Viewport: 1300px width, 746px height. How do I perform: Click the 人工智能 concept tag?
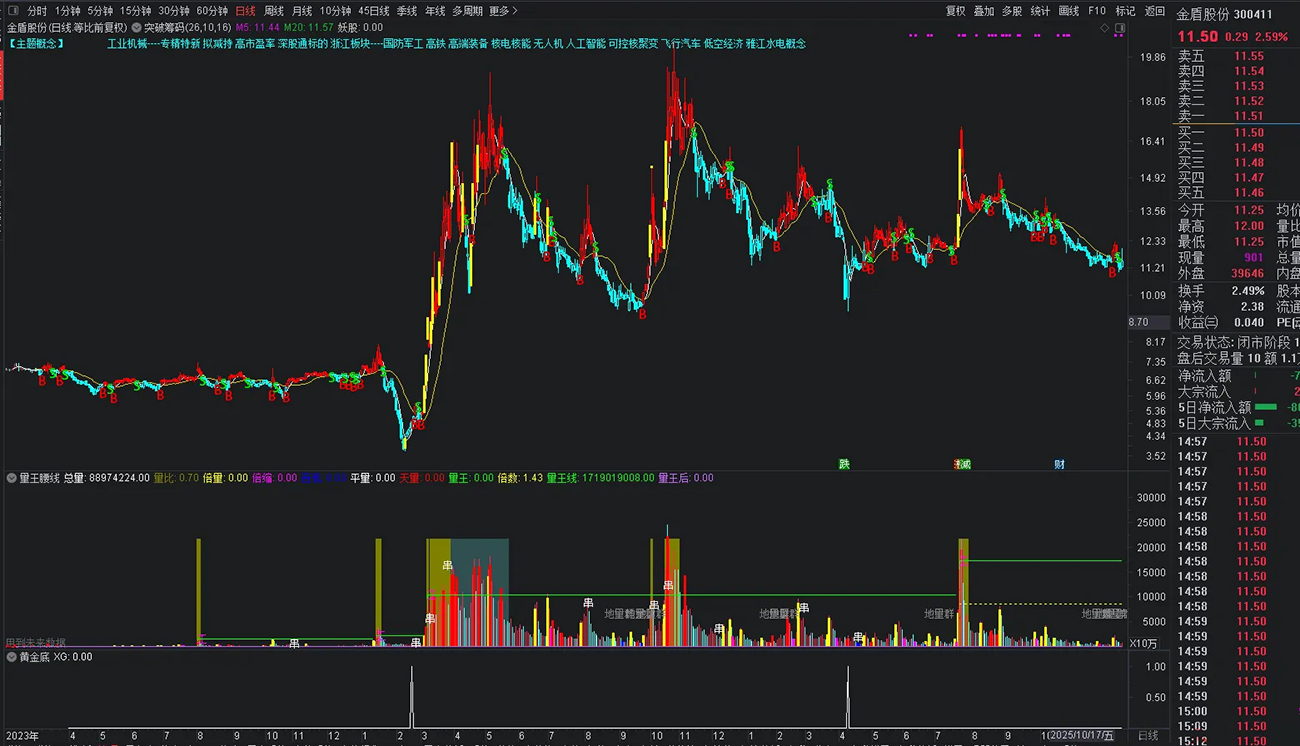pos(585,43)
